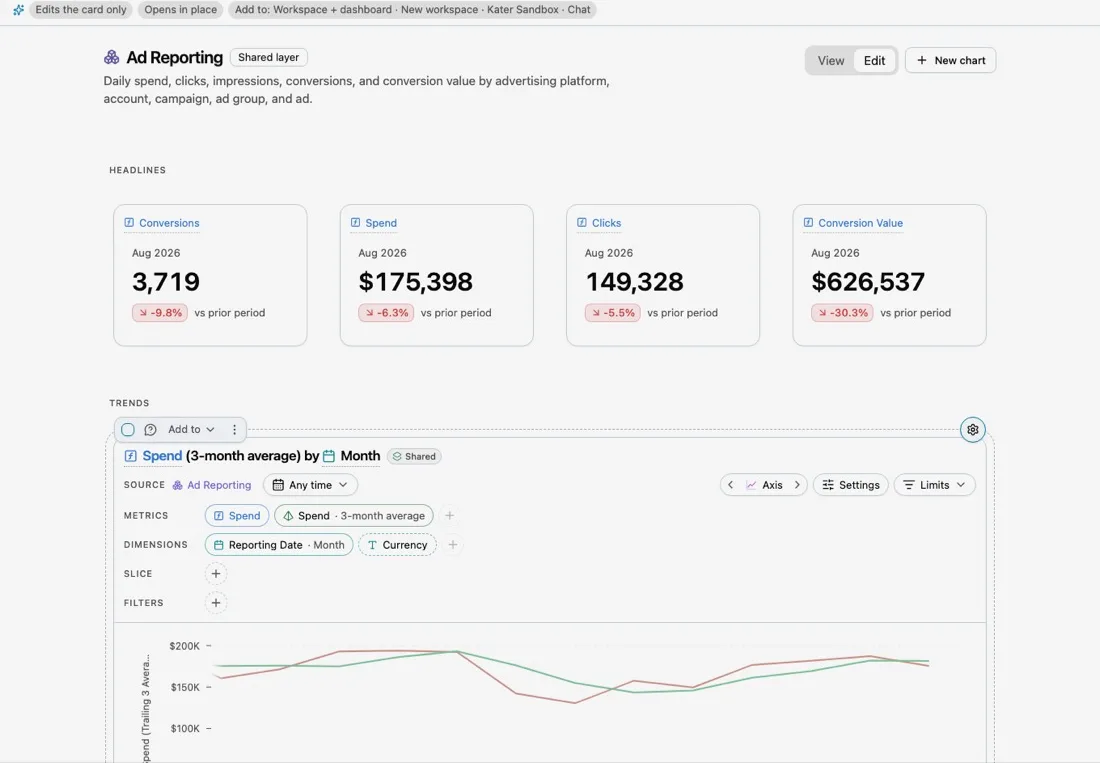Open the Any time date range dropdown
The height and width of the screenshot is (763, 1100).
[x=310, y=485]
